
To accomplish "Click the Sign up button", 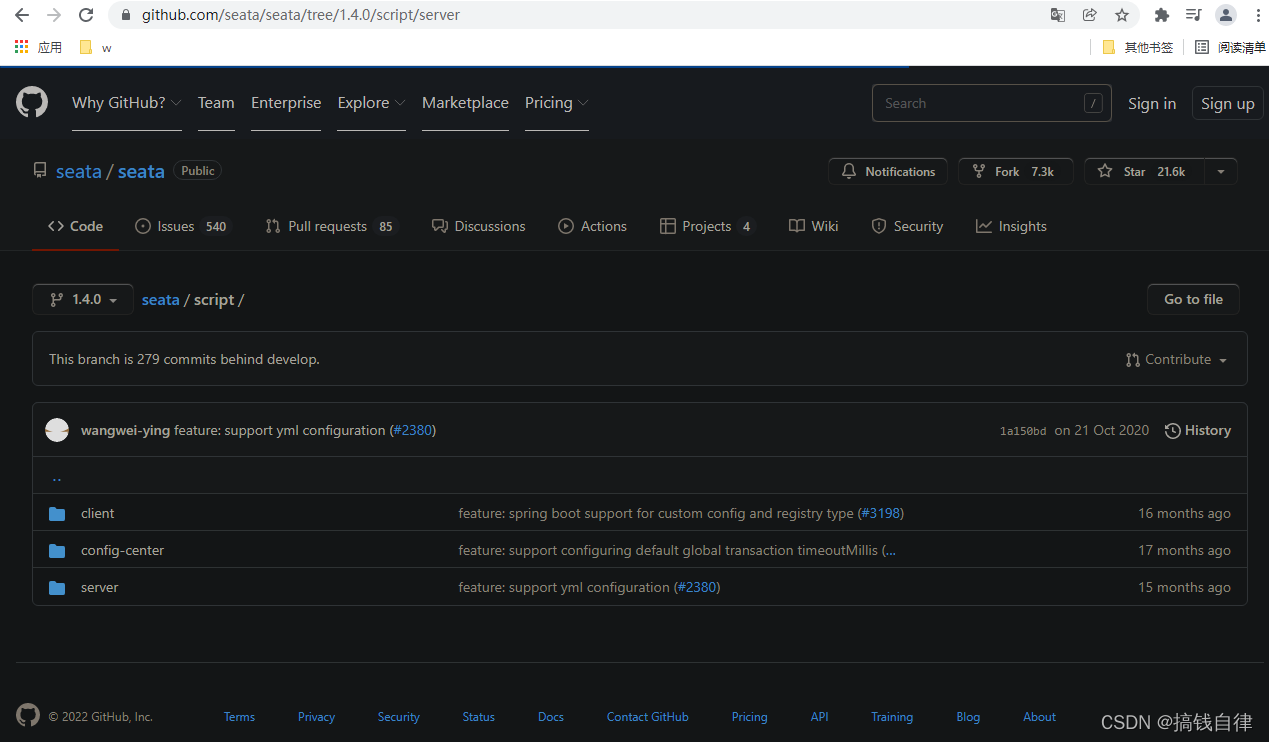I will pos(1228,103).
